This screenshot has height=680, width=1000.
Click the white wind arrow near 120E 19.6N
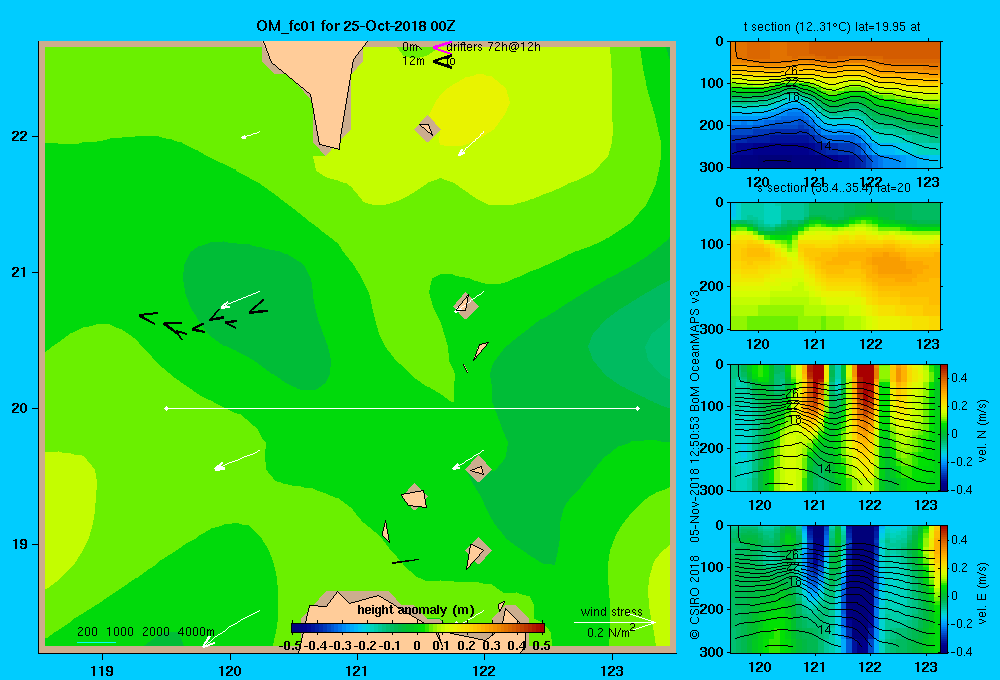click(x=237, y=460)
